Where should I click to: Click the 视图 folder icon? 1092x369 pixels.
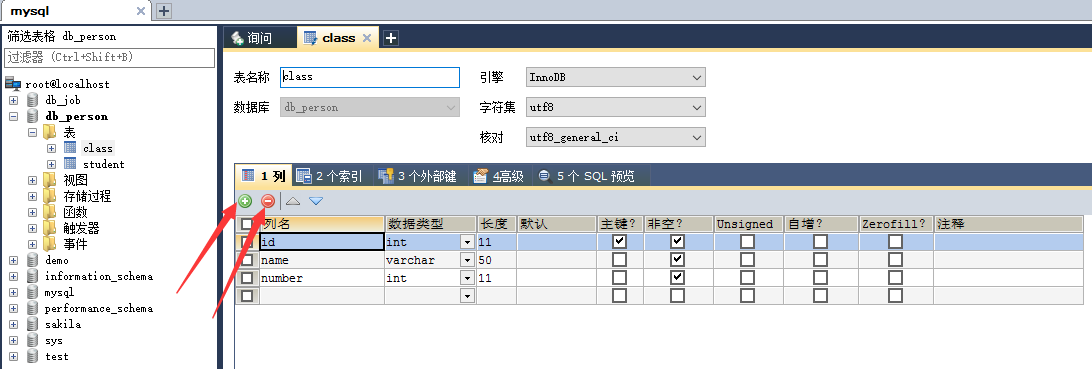tap(50, 180)
